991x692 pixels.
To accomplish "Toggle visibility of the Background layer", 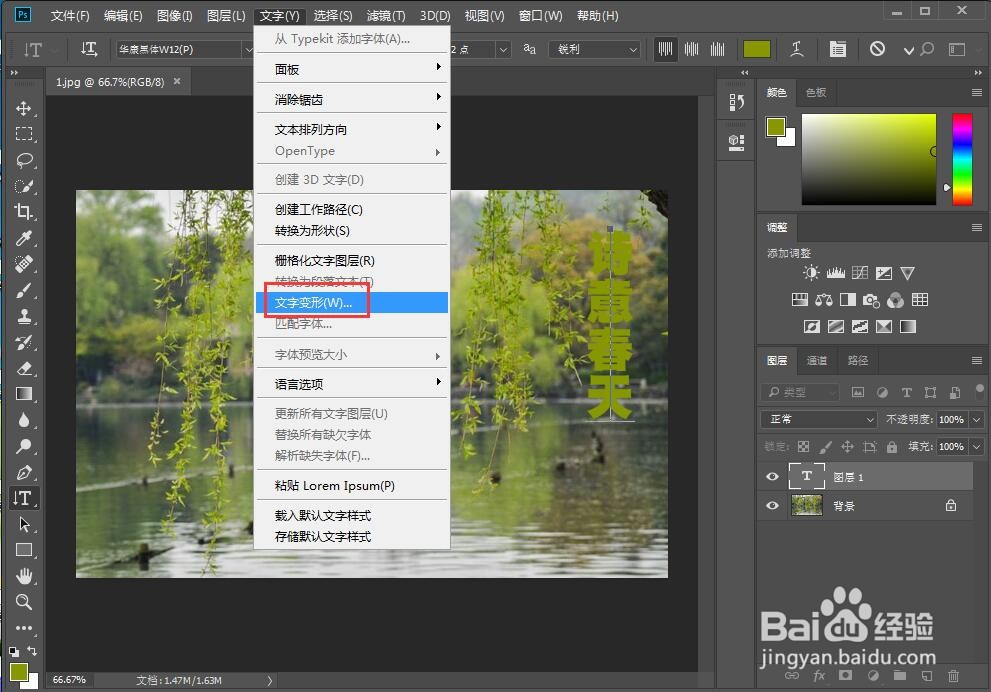I will pos(772,505).
